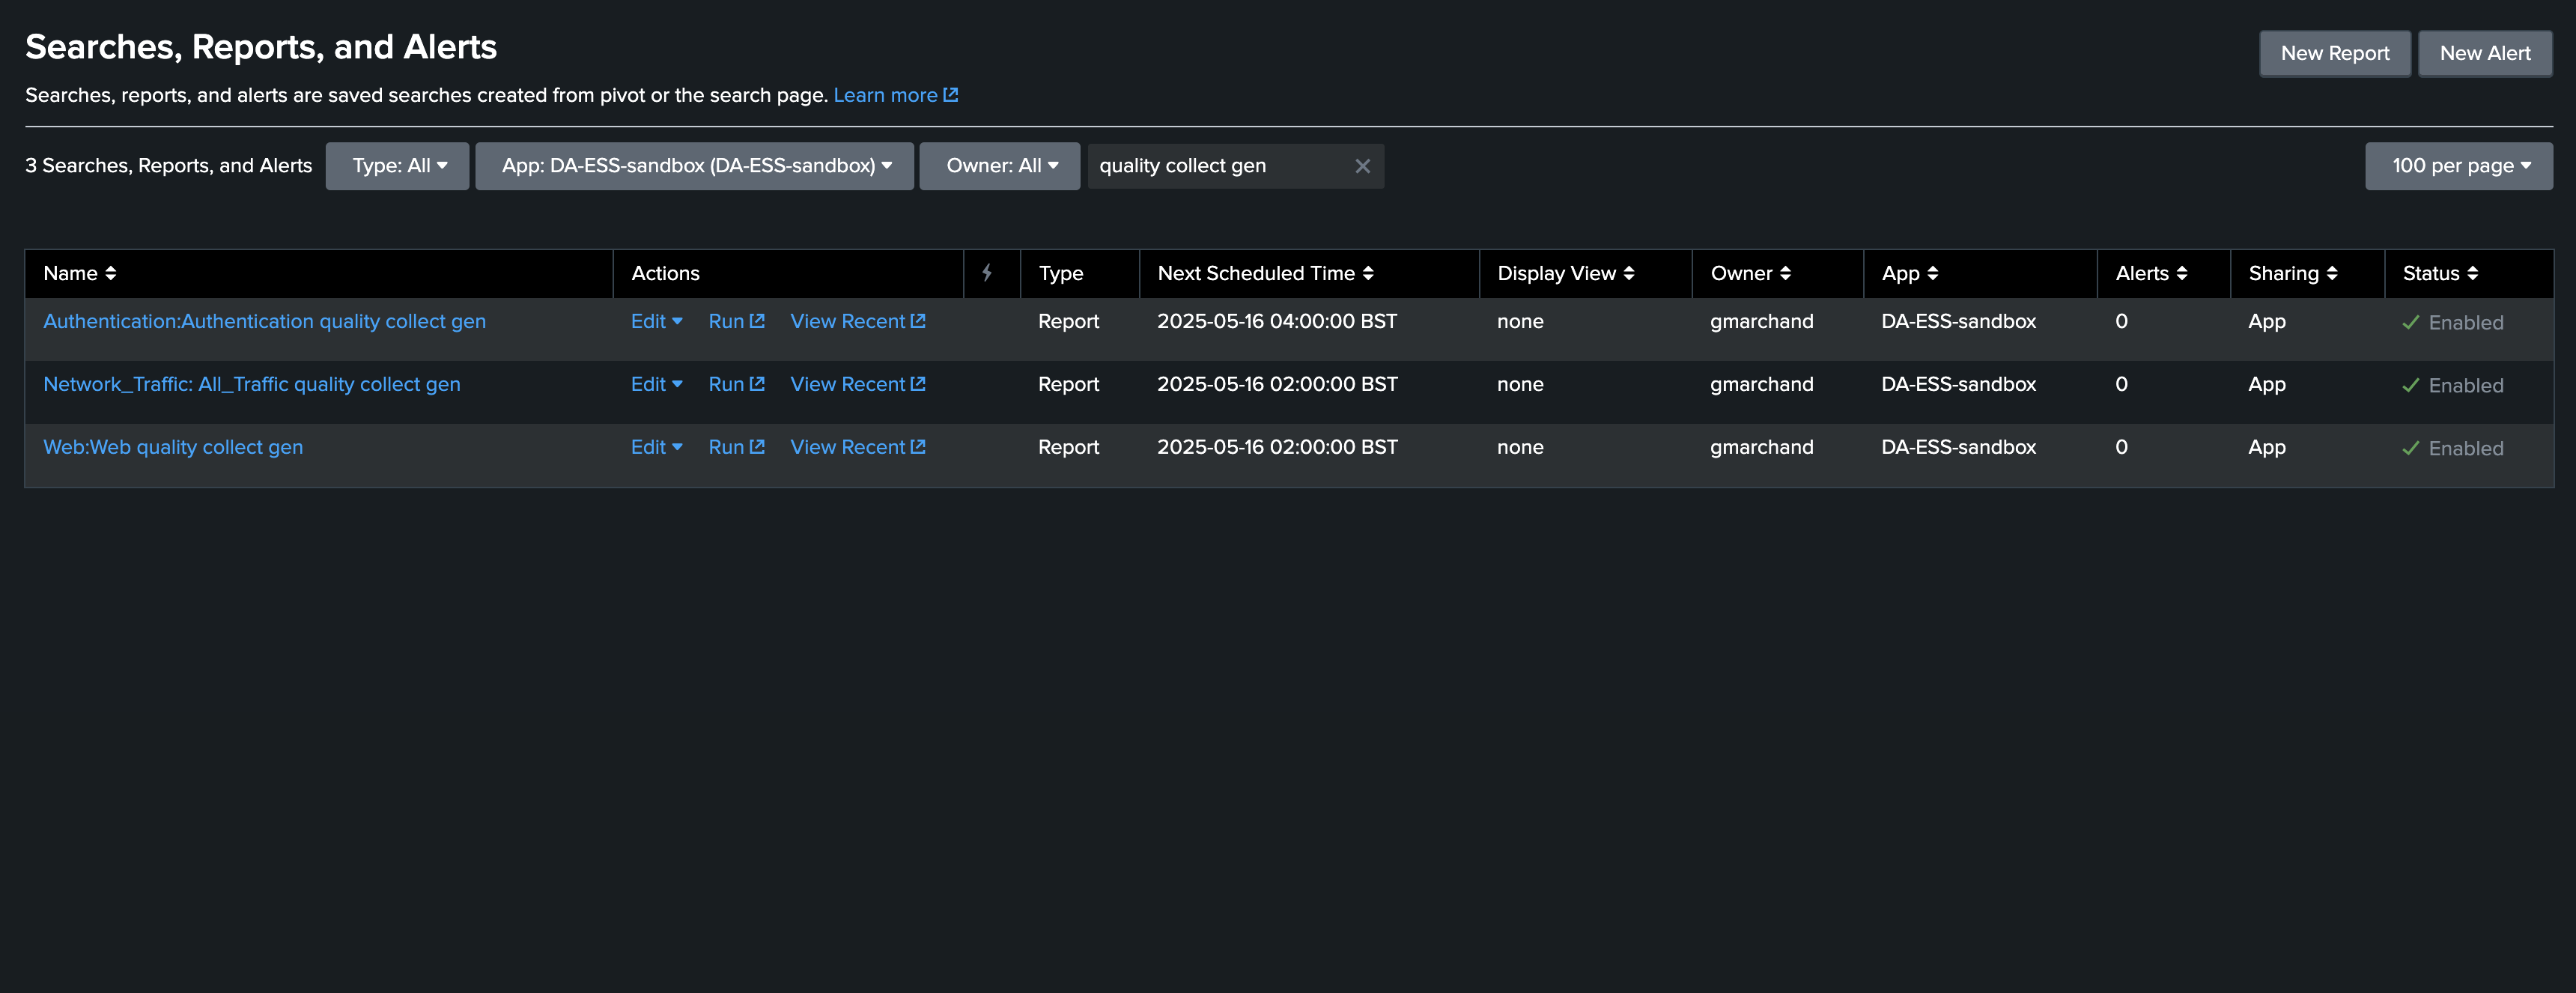2576x993 pixels.
Task: Run the Web:Web quality collect gen report
Action: pyautogui.click(x=736, y=448)
